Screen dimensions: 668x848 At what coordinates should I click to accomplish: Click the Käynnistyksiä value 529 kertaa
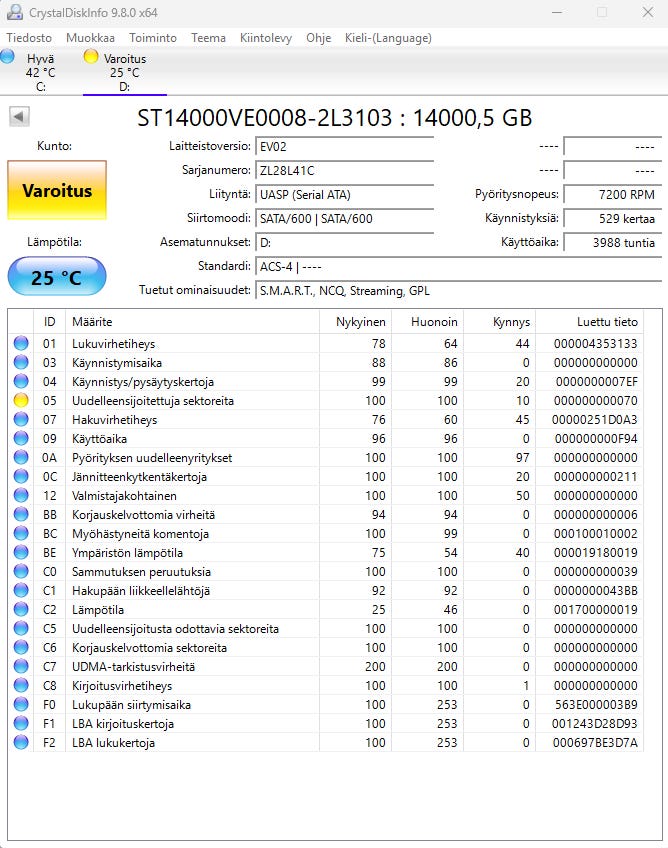(x=613, y=218)
